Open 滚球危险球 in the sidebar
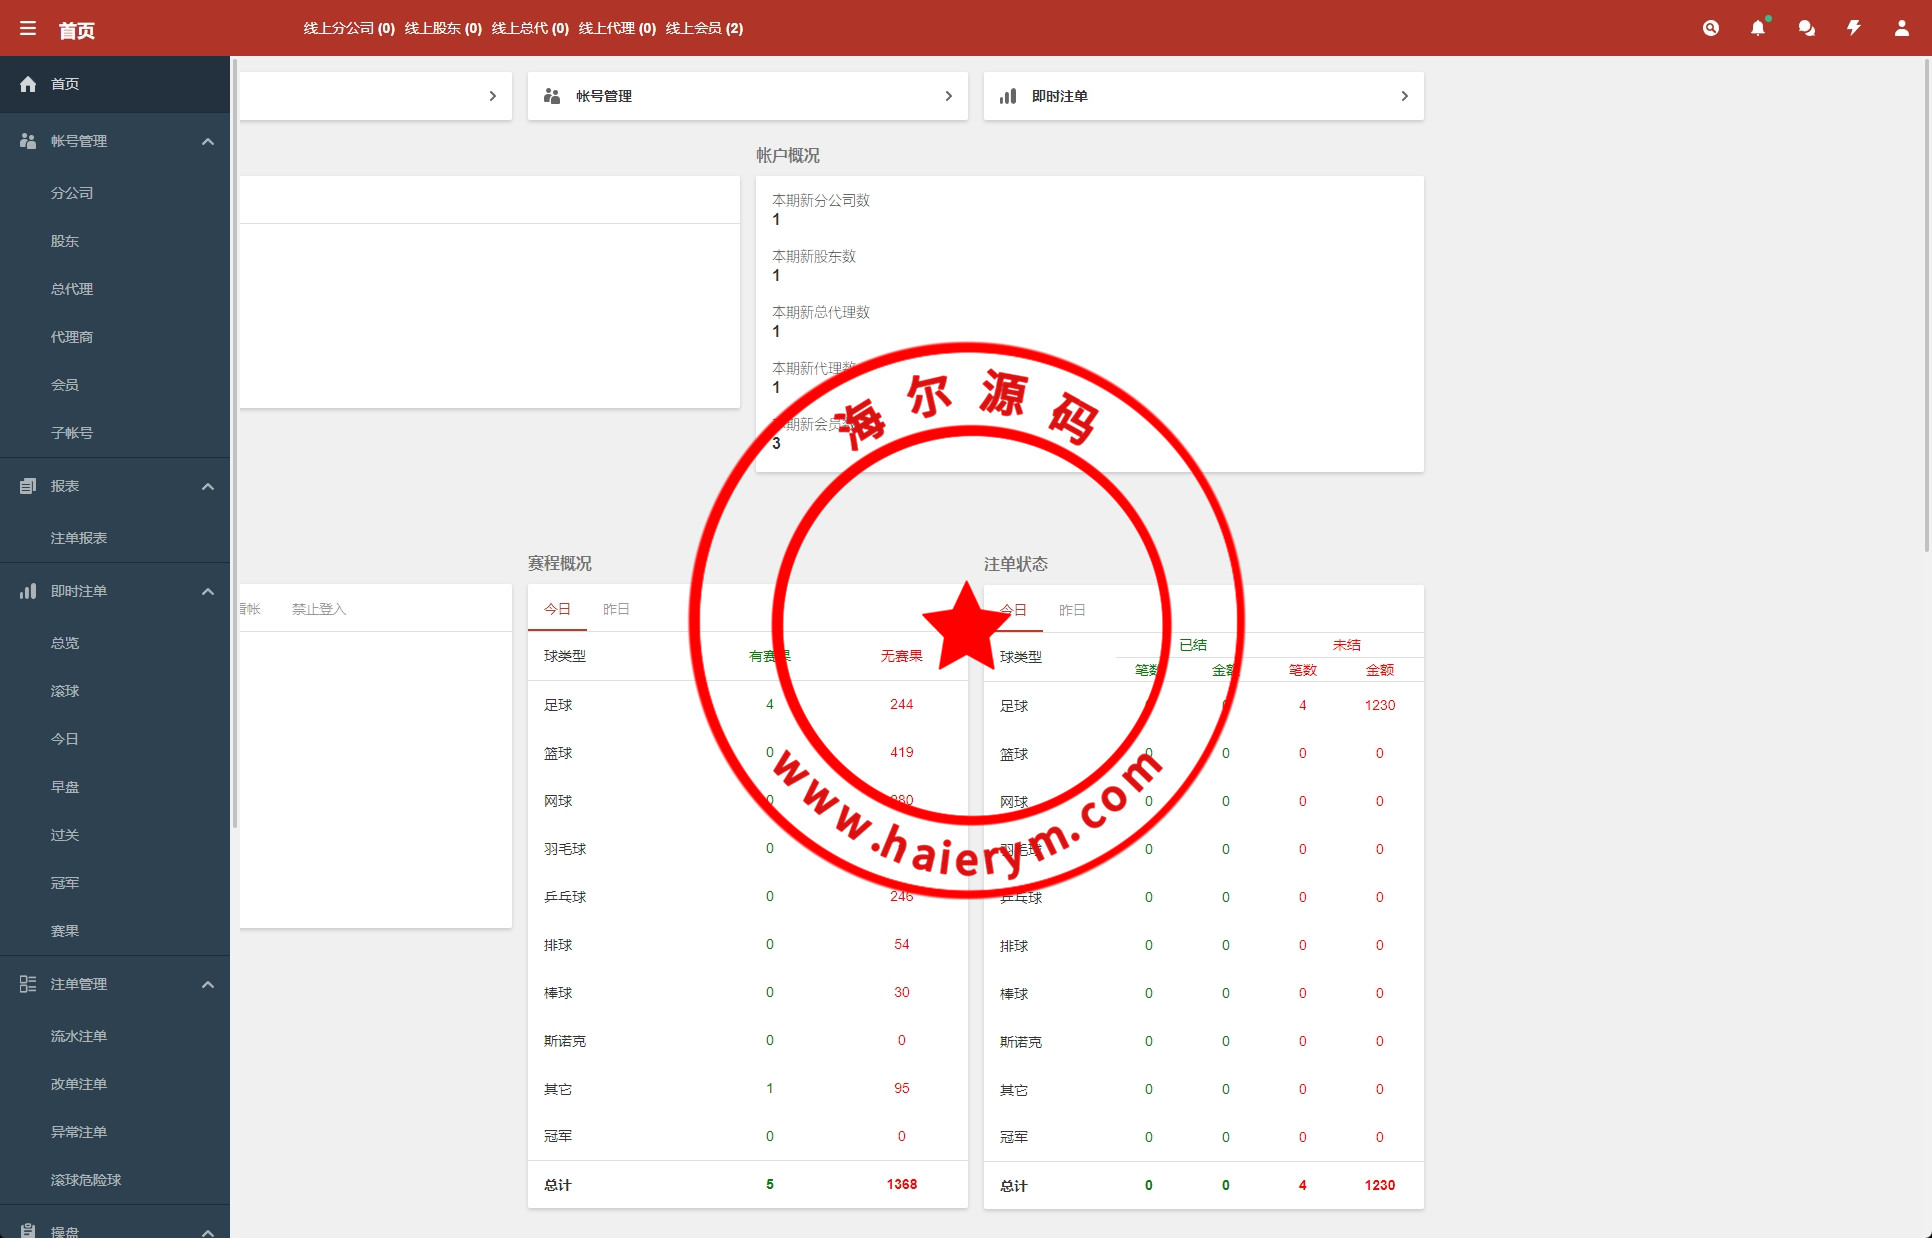Viewport: 1932px width, 1238px height. tap(86, 1180)
